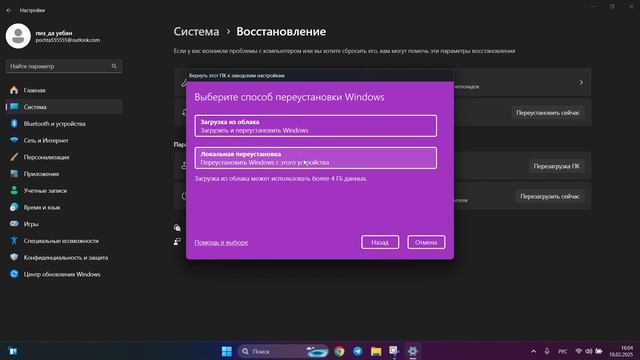Click the Система breadcrumb link
This screenshot has height=360, width=640.
pos(196,31)
